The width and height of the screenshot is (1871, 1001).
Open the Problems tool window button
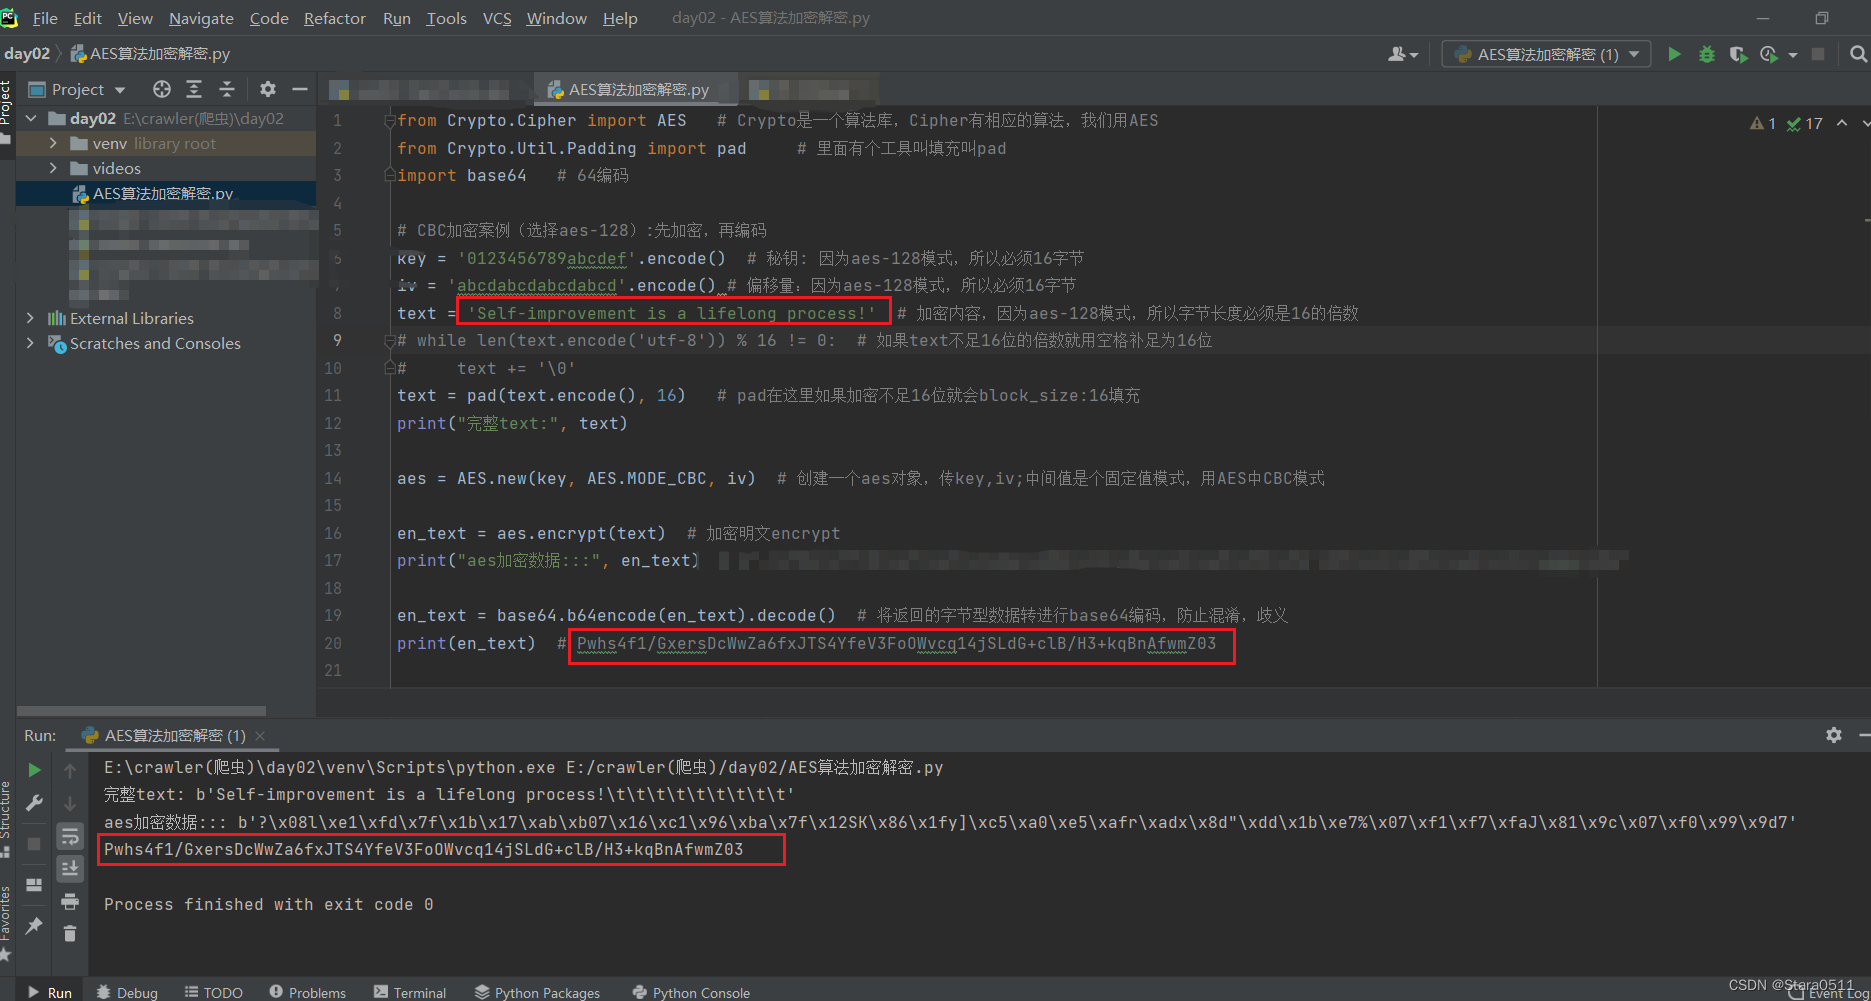(307, 992)
